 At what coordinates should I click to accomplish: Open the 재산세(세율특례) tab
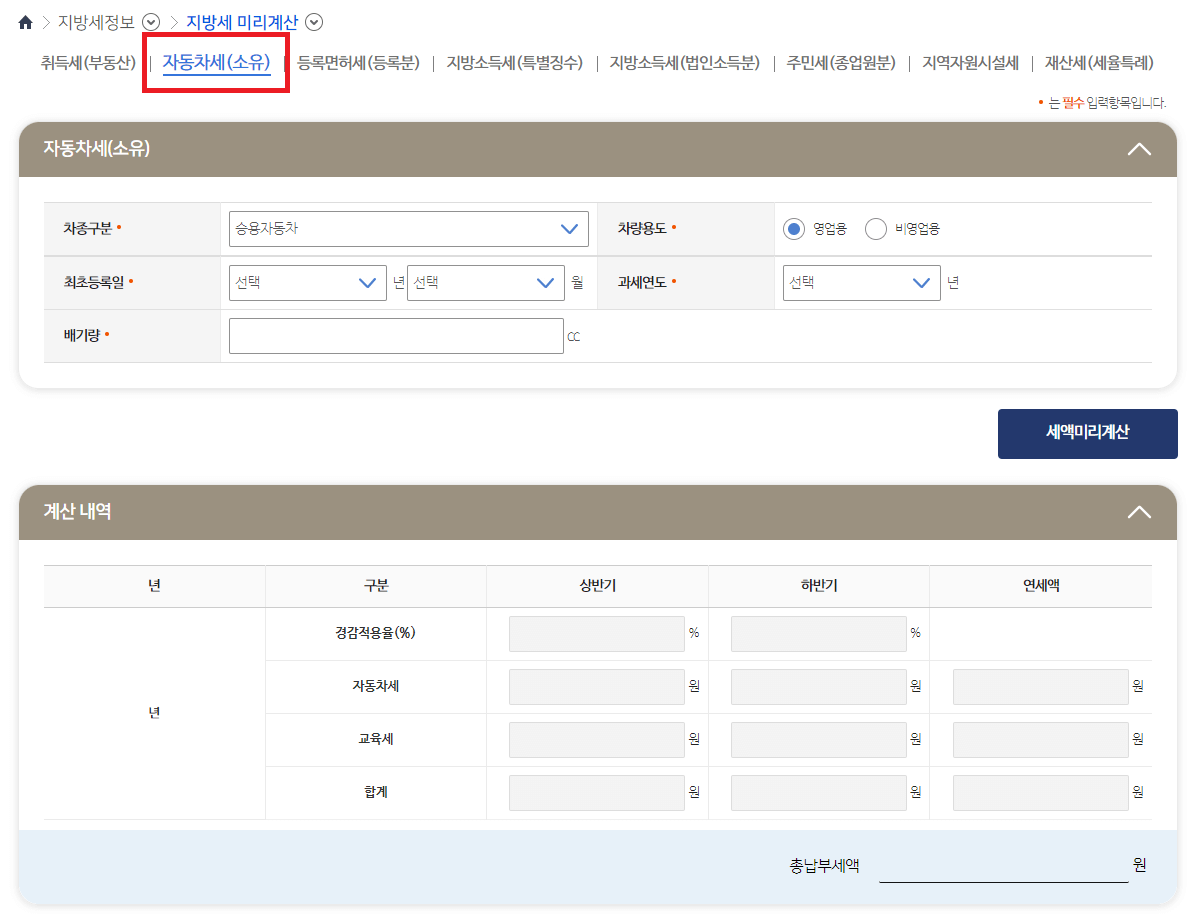(1099, 63)
